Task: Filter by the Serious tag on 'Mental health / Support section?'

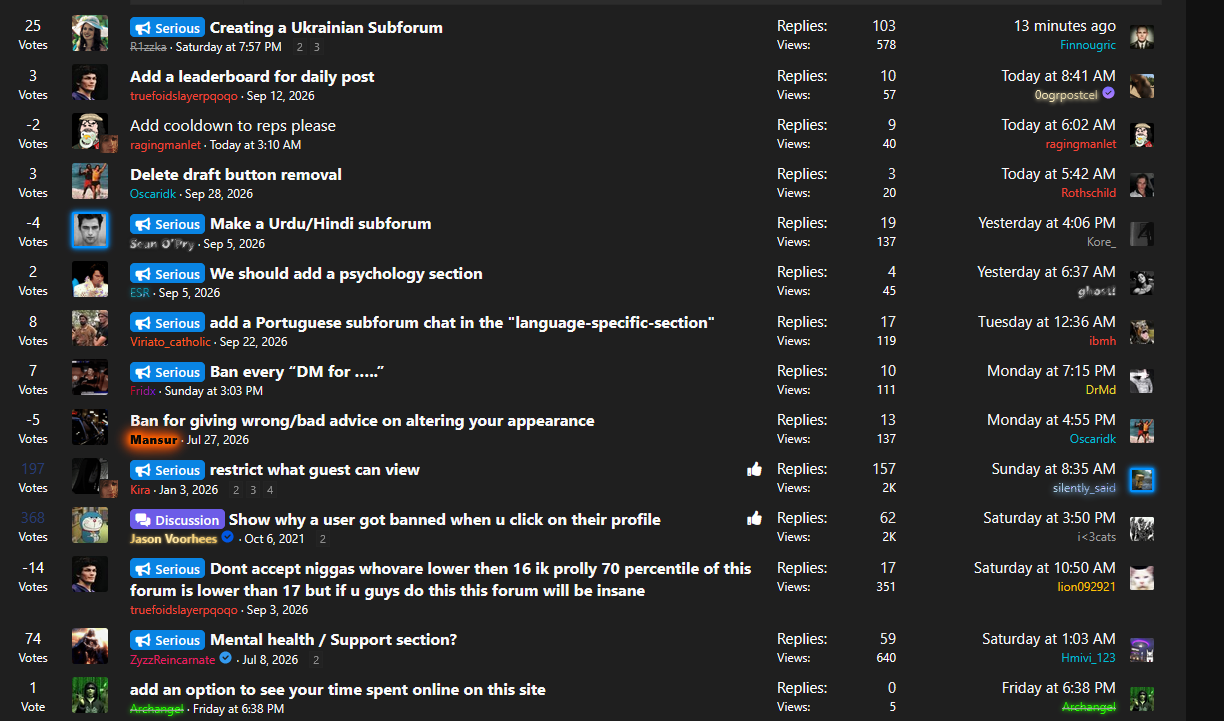Action: pos(167,640)
